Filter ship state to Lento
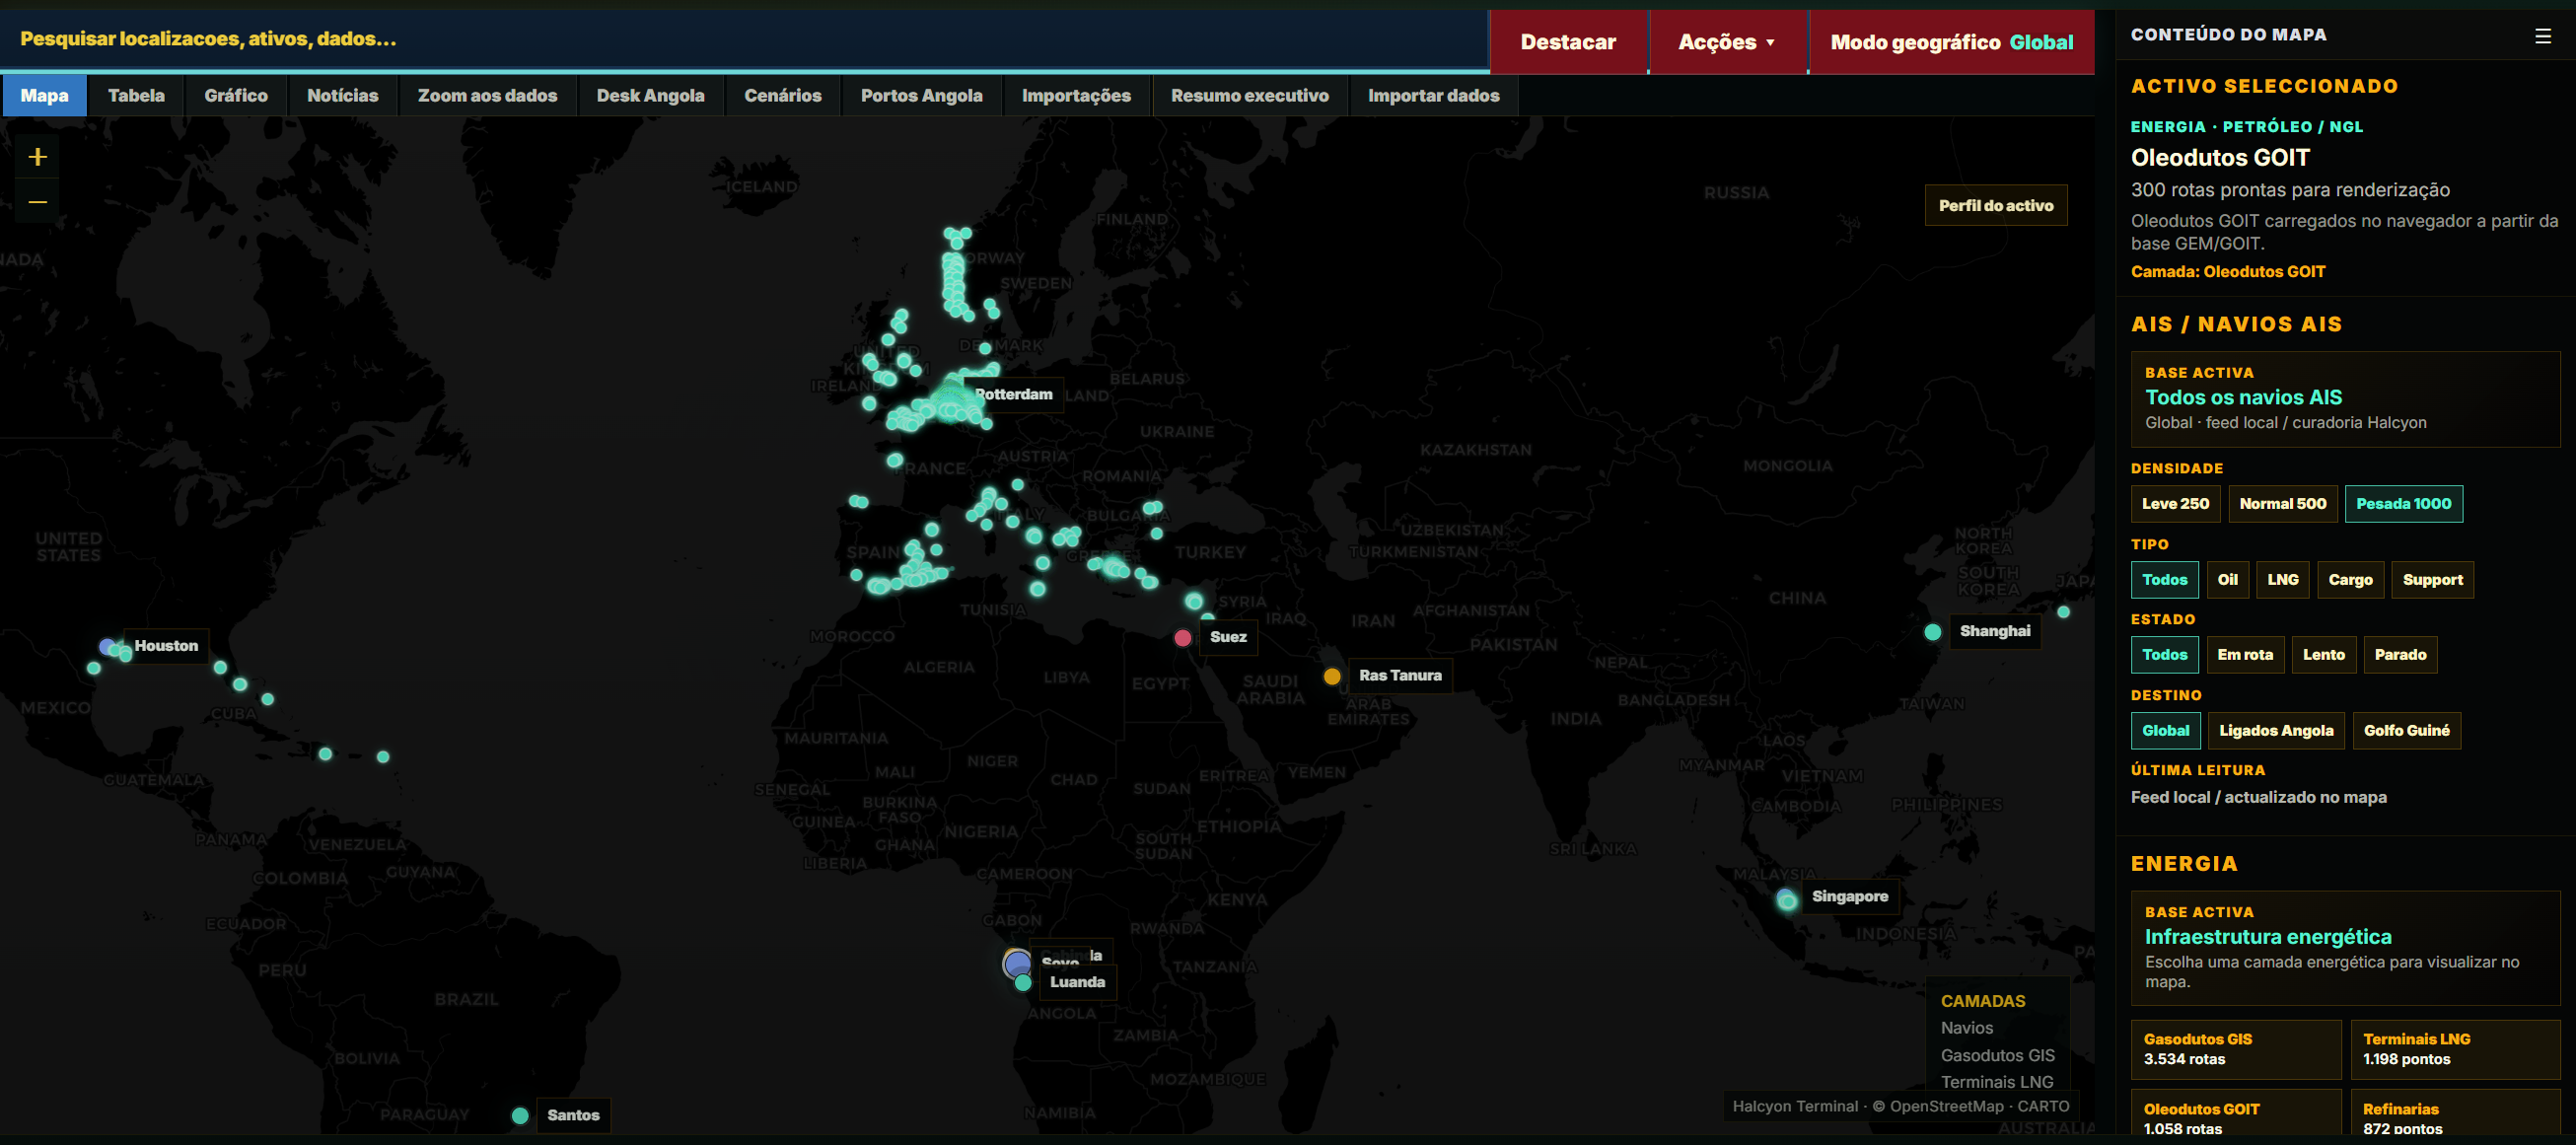This screenshot has height=1145, width=2576. [2323, 655]
